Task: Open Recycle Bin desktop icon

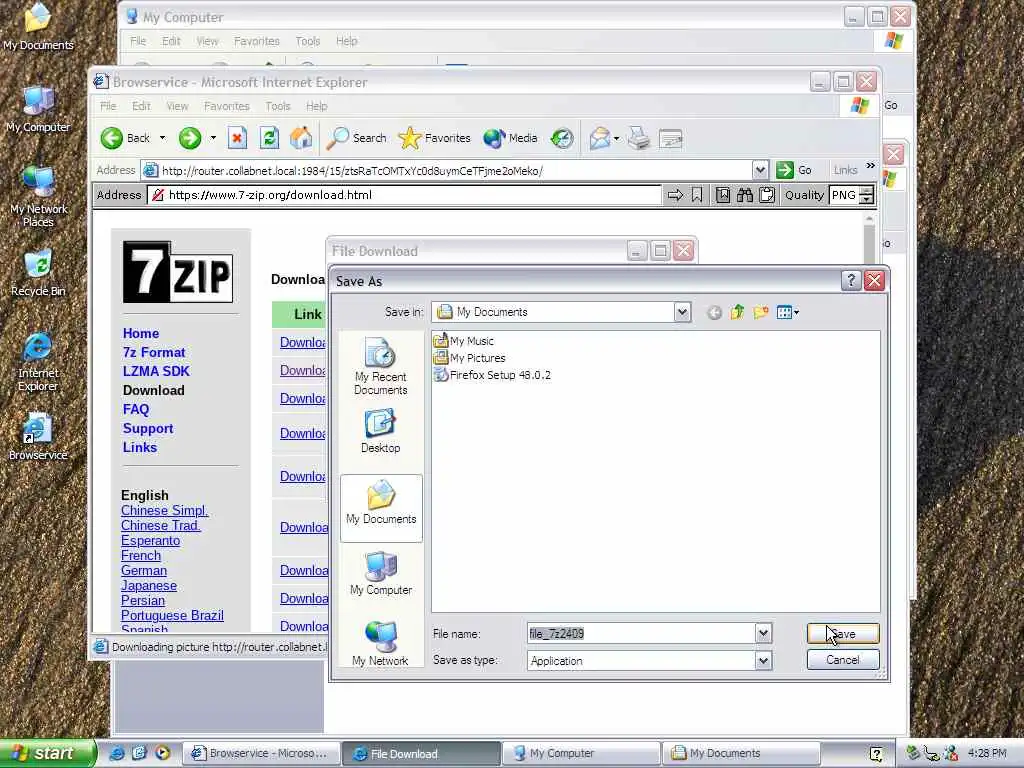Action: tap(39, 273)
